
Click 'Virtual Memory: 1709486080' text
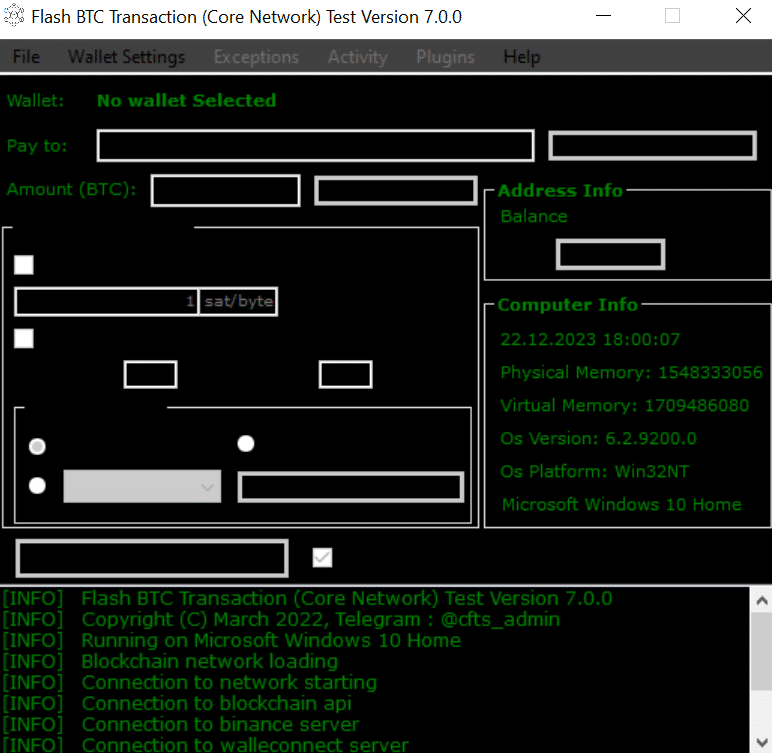point(624,405)
